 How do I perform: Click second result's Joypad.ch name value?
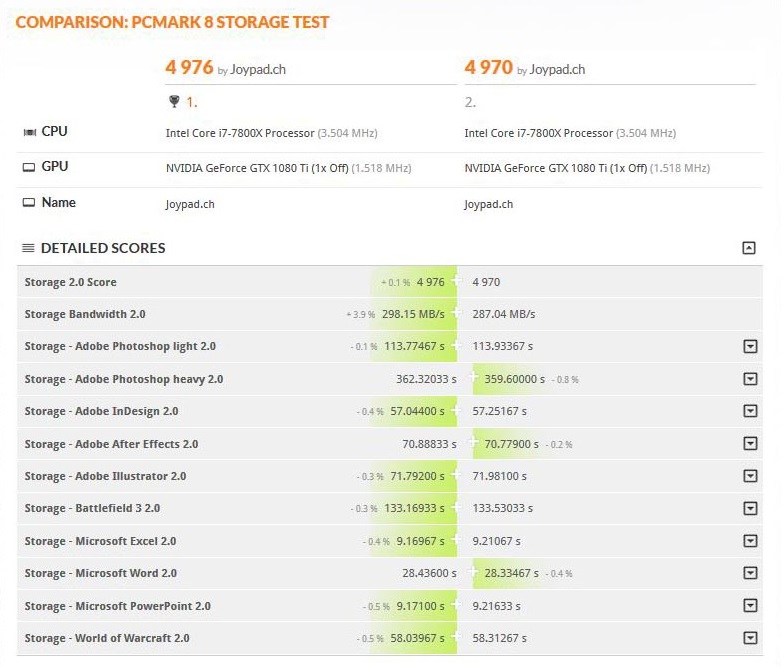[x=488, y=204]
